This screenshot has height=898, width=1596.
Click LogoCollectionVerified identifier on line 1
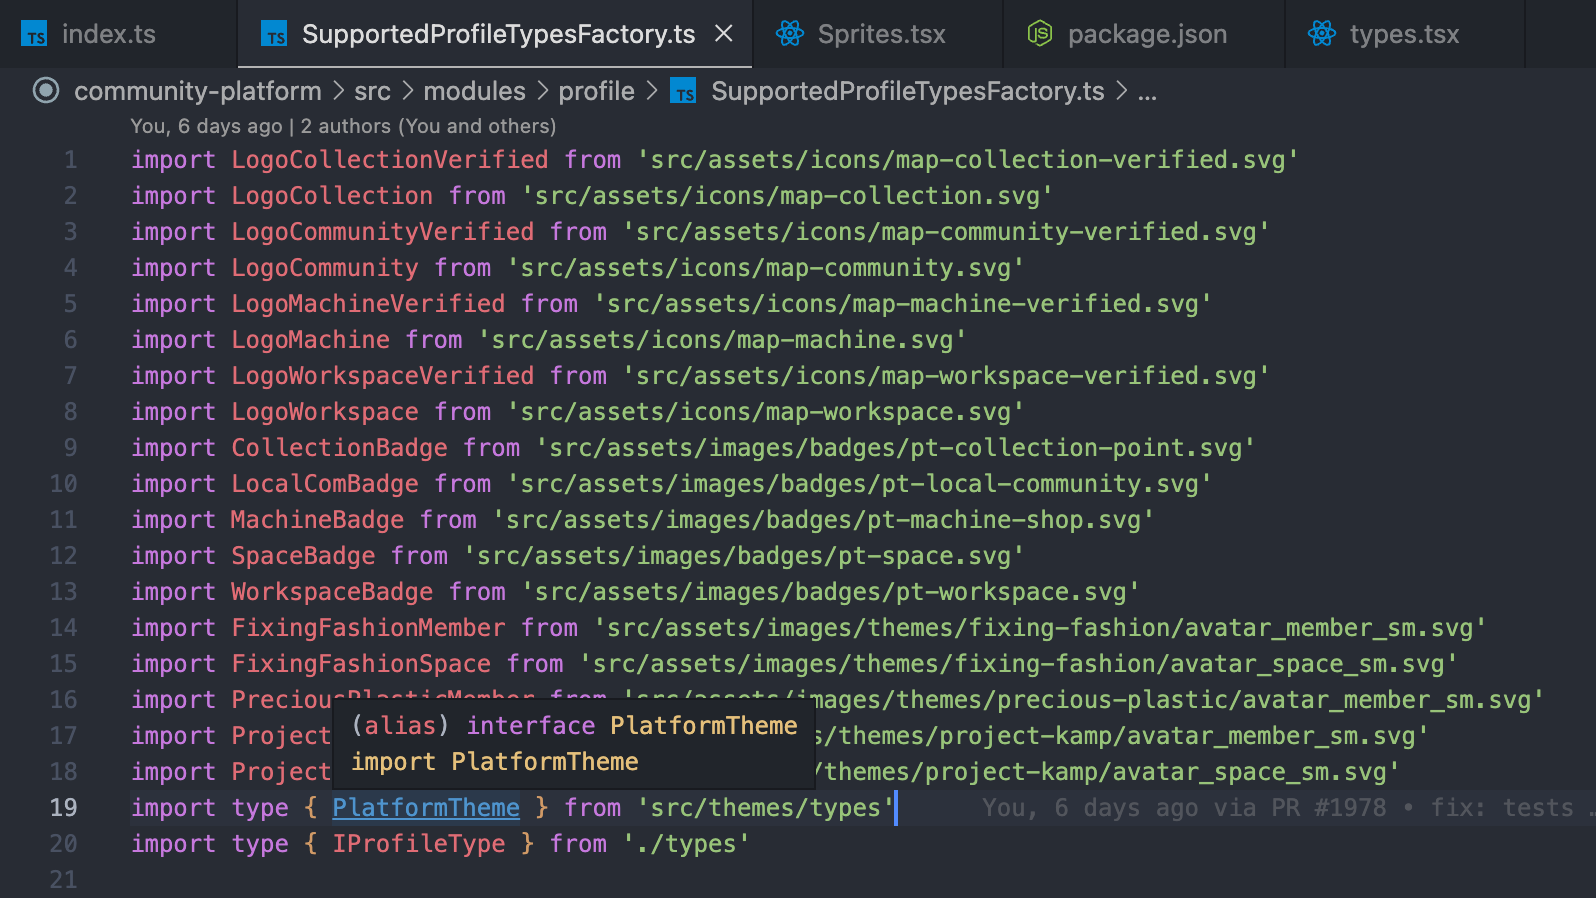390,159
